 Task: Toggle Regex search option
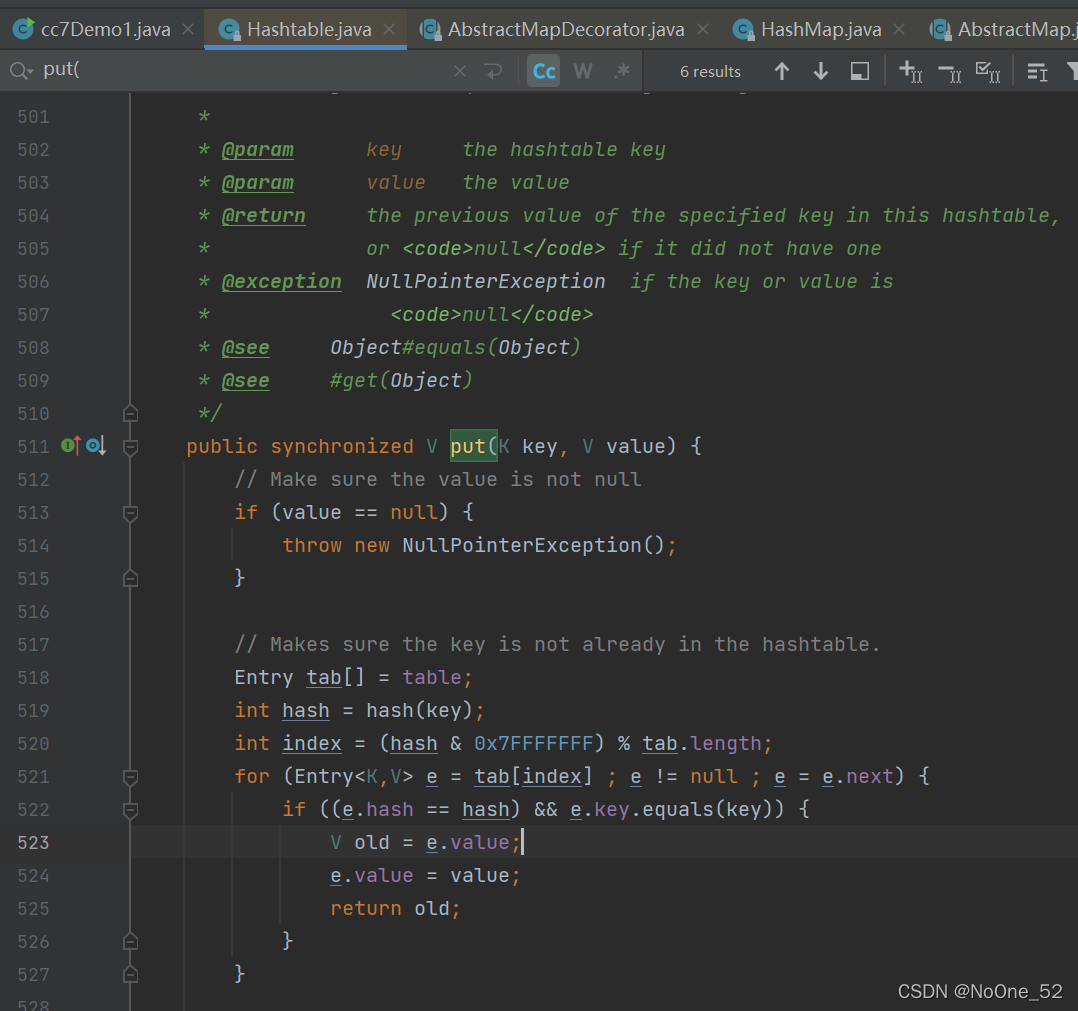622,71
